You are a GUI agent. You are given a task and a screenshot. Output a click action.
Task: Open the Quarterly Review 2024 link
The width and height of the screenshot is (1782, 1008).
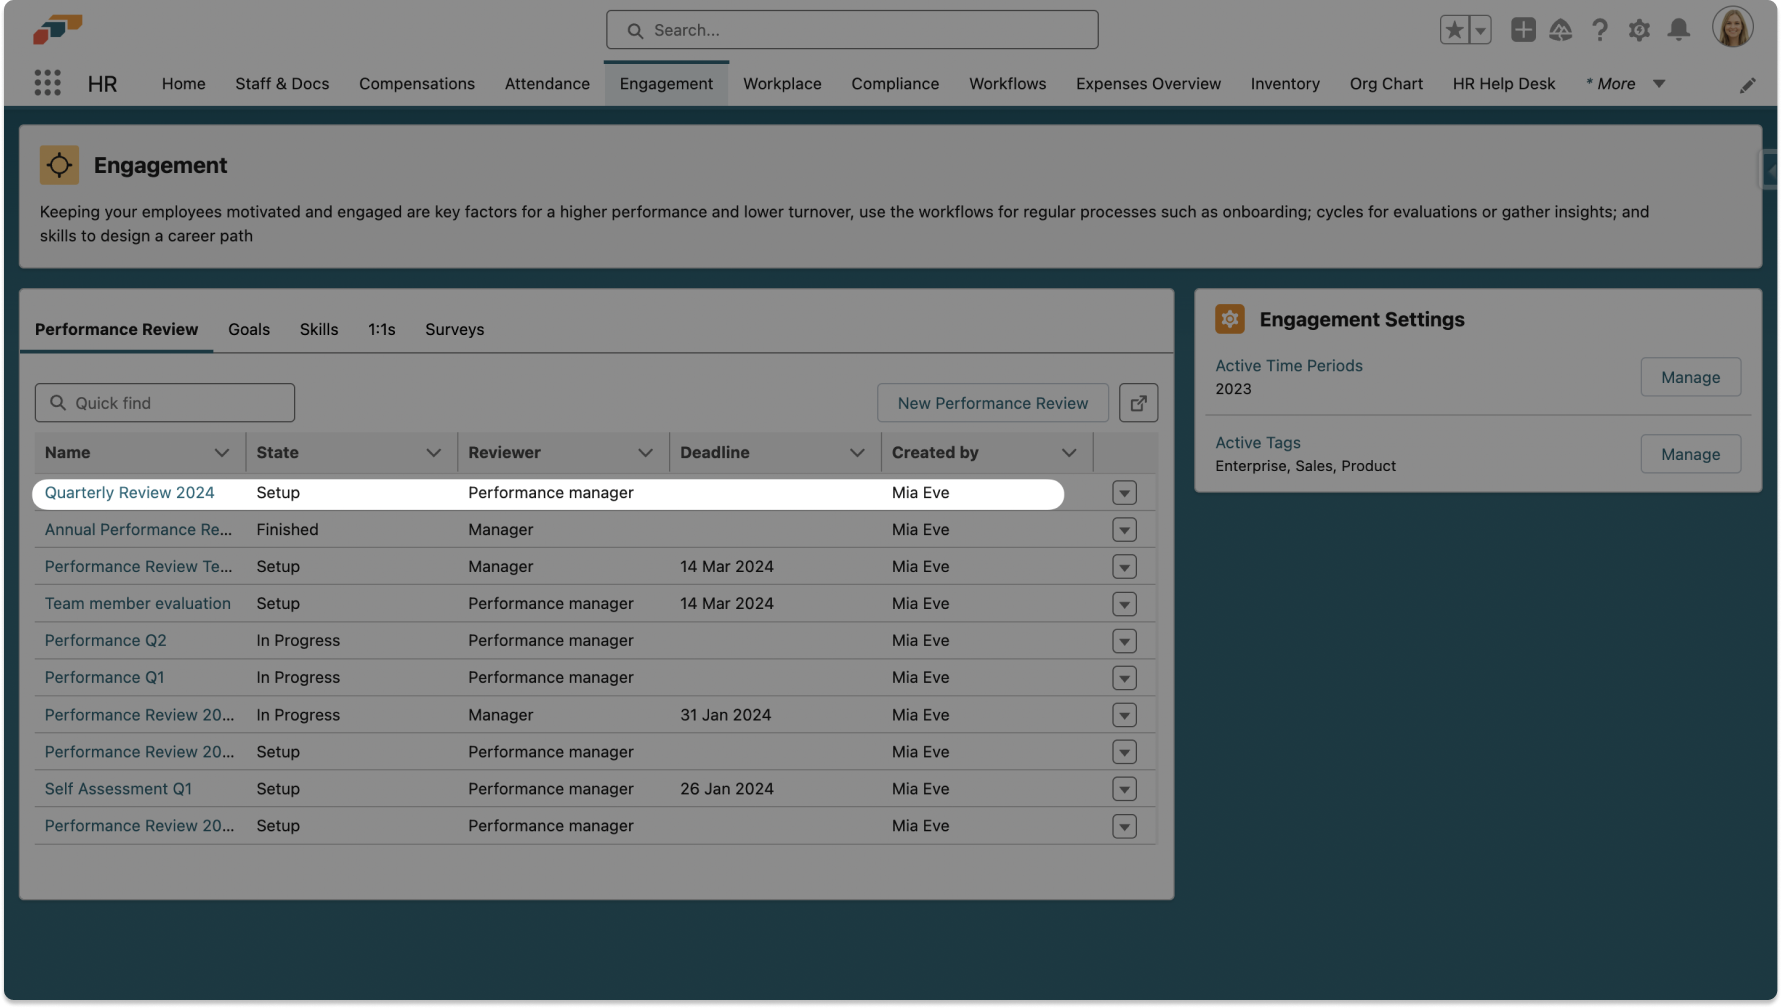click(129, 492)
